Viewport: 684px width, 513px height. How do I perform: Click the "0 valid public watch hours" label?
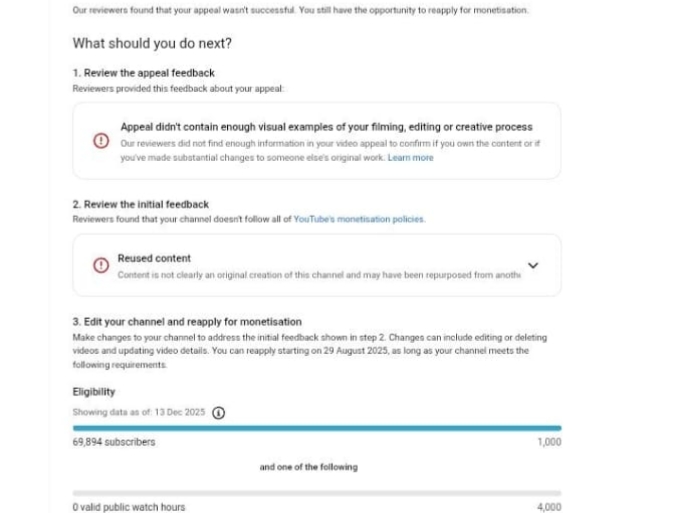coord(129,507)
